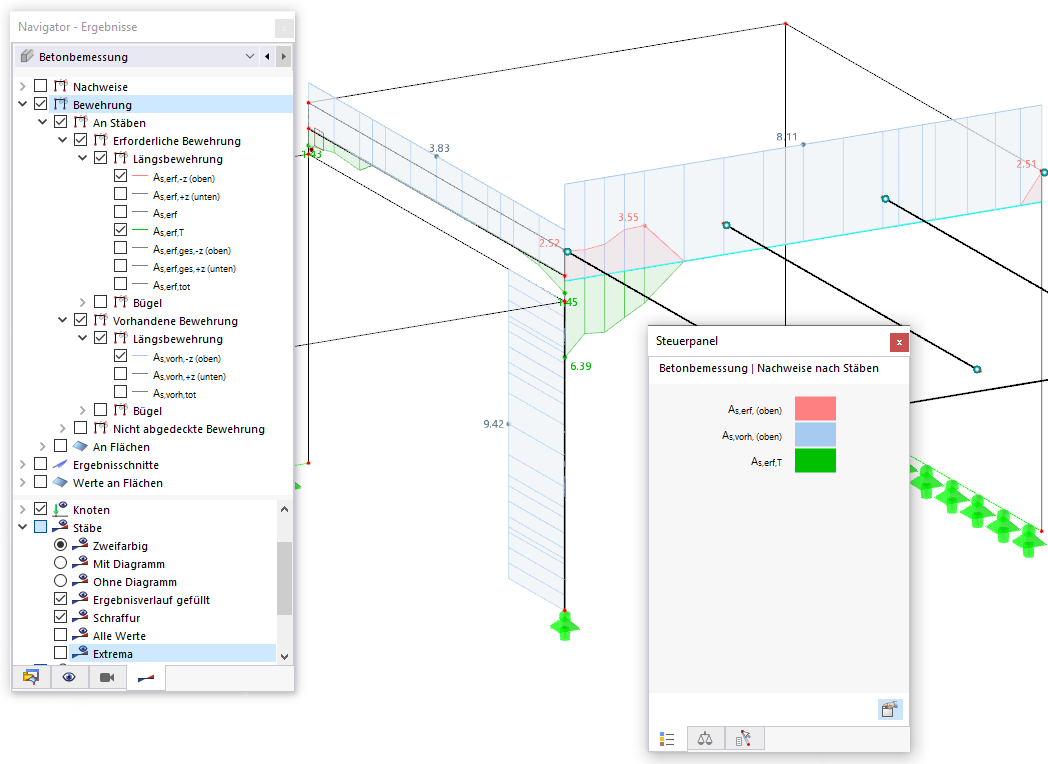The width and height of the screenshot is (1048, 764).
Task: Click the 9.42 value label in model
Action: [493, 424]
